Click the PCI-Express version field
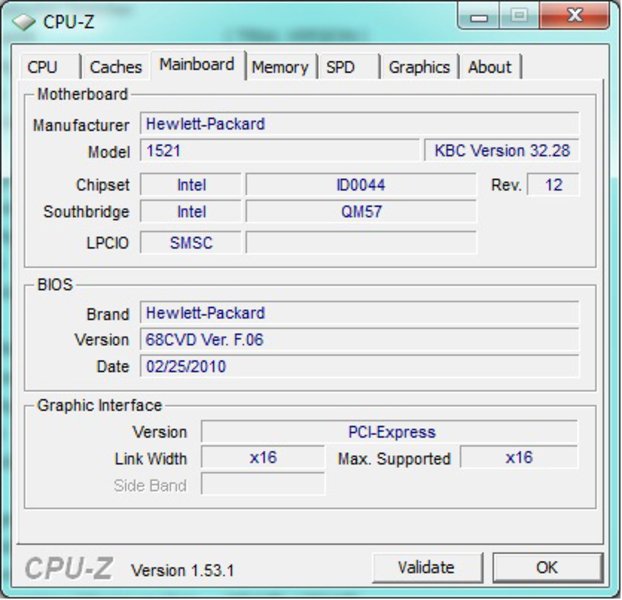The height and width of the screenshot is (600, 622). (x=390, y=431)
